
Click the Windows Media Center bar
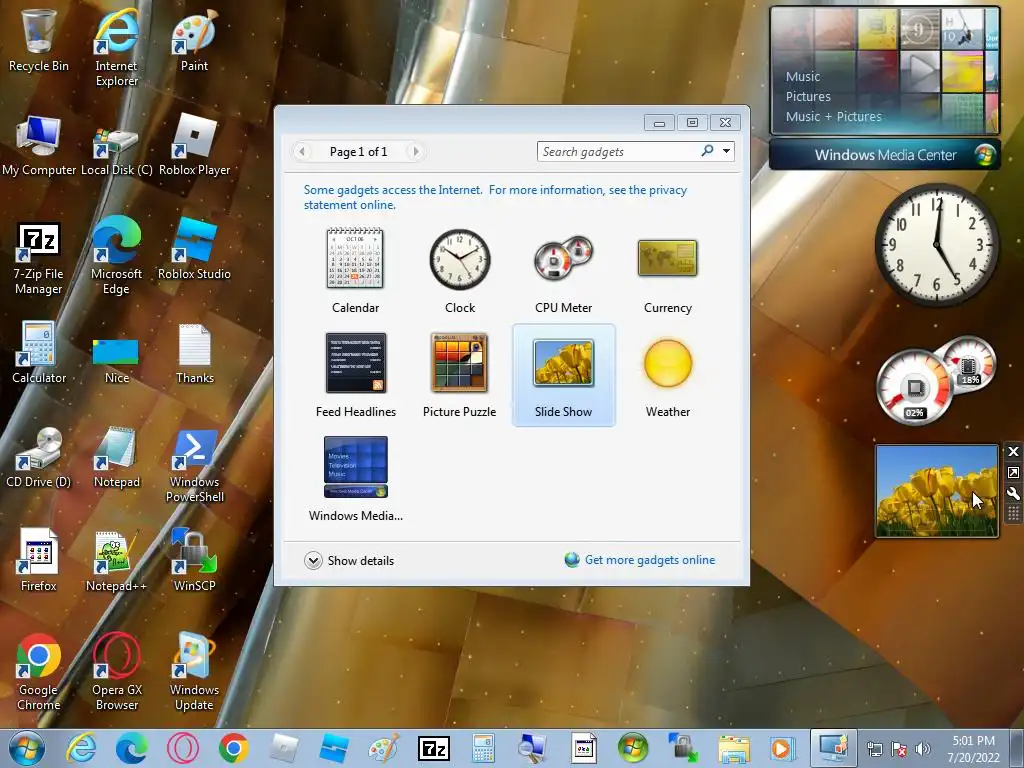point(885,155)
